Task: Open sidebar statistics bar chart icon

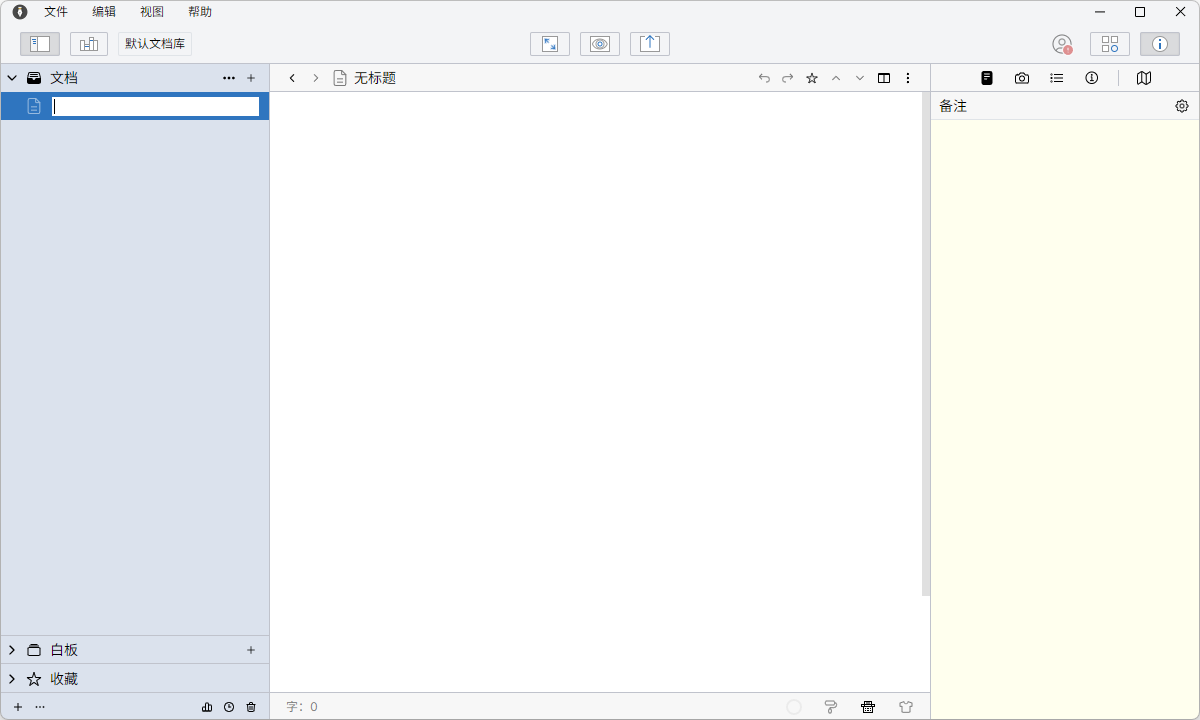Action: [x=207, y=707]
